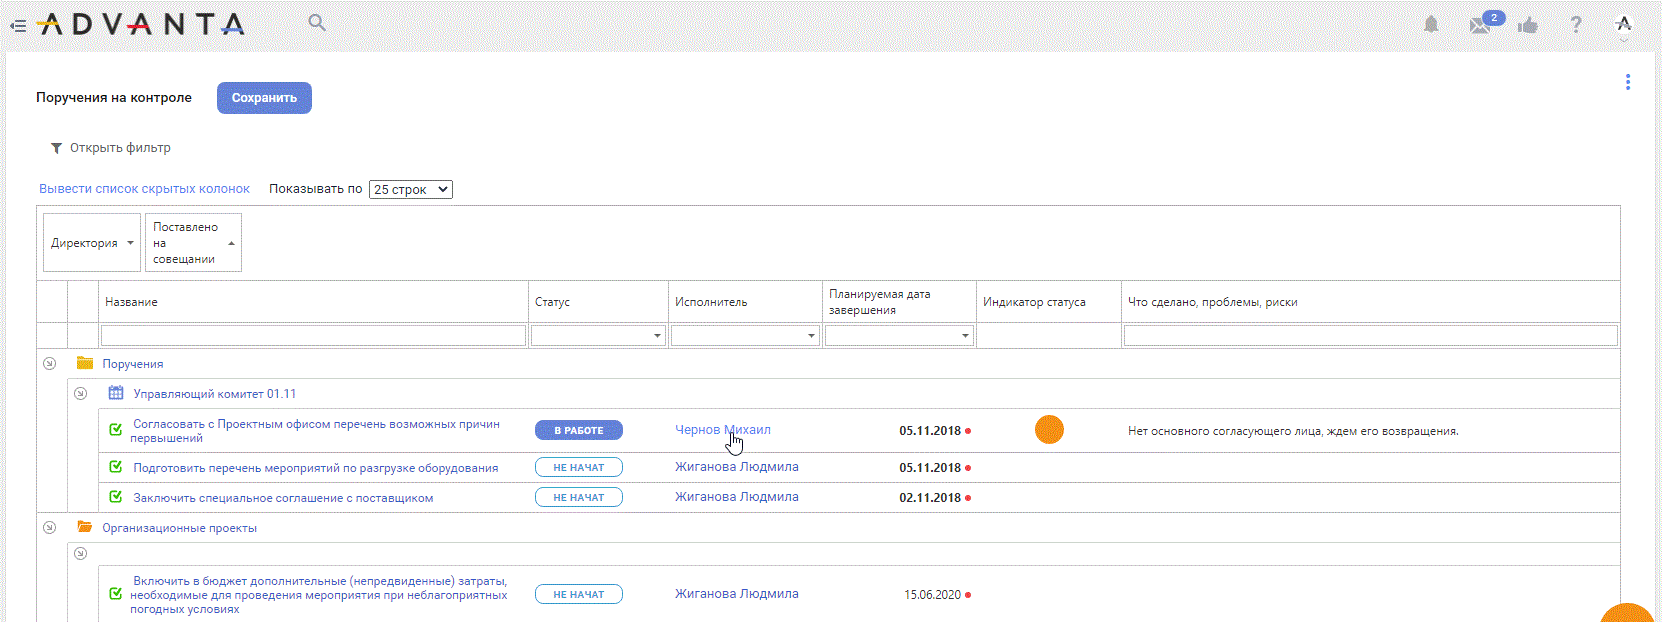Click check icon of Согласовать с Проектным офисом task
The height and width of the screenshot is (622, 1662).
[116, 430]
